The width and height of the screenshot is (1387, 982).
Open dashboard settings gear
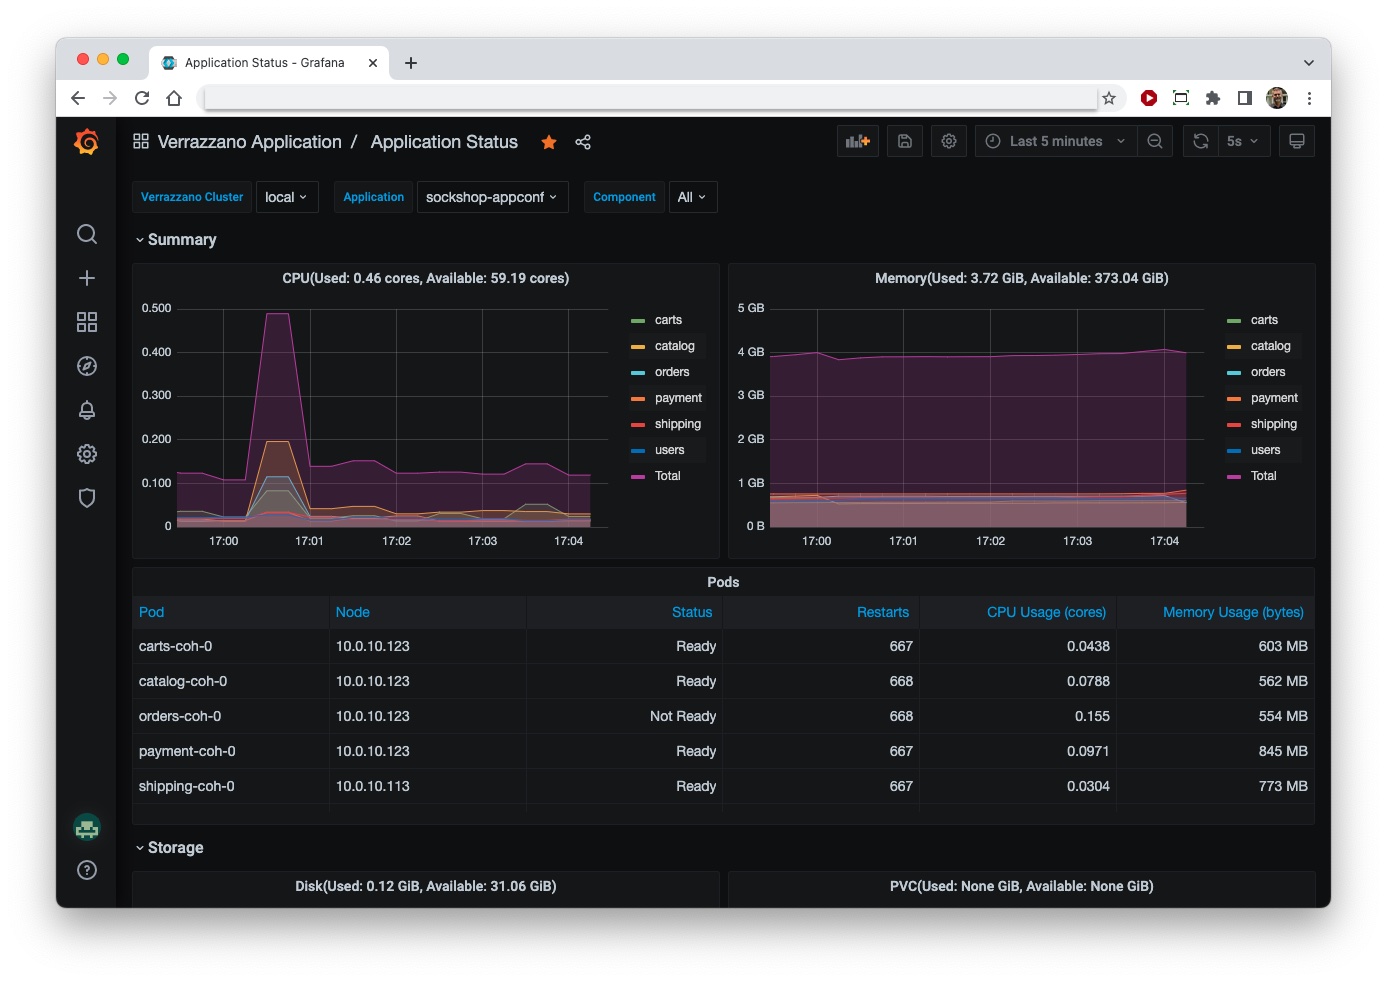(x=948, y=141)
